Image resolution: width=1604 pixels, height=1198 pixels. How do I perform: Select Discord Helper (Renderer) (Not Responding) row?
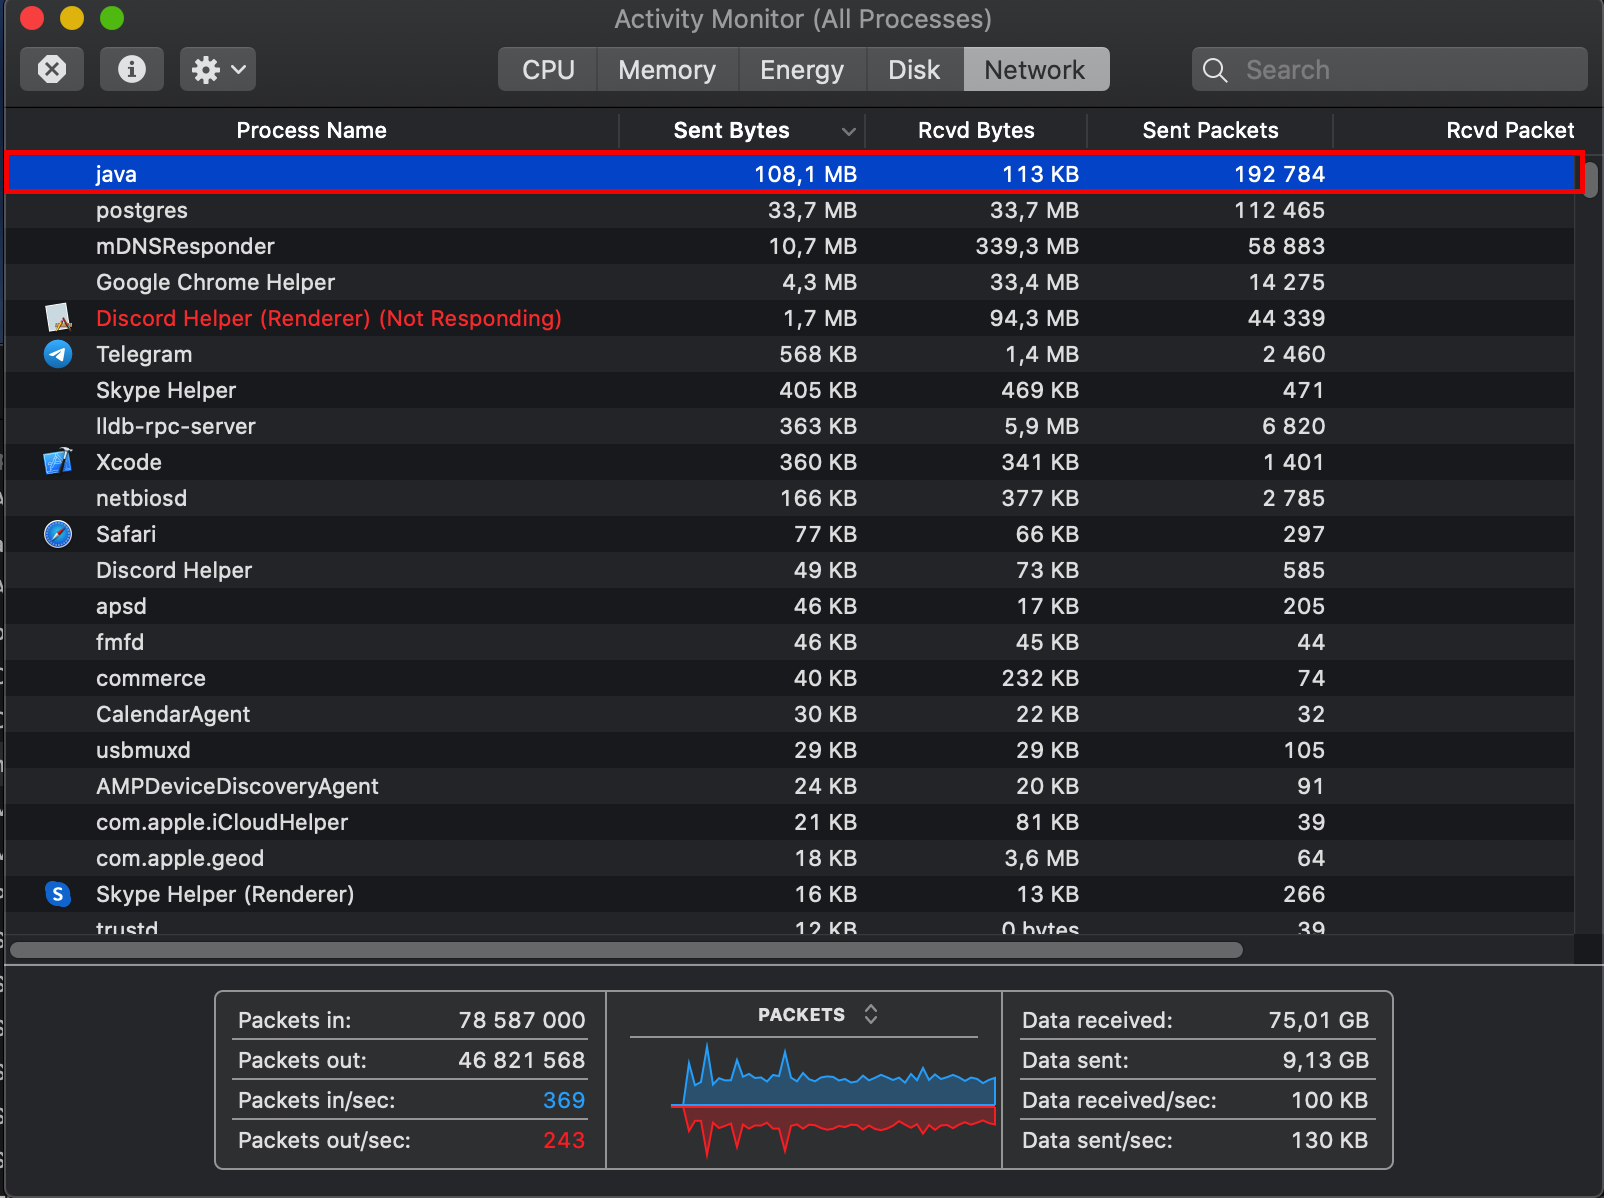[790, 318]
